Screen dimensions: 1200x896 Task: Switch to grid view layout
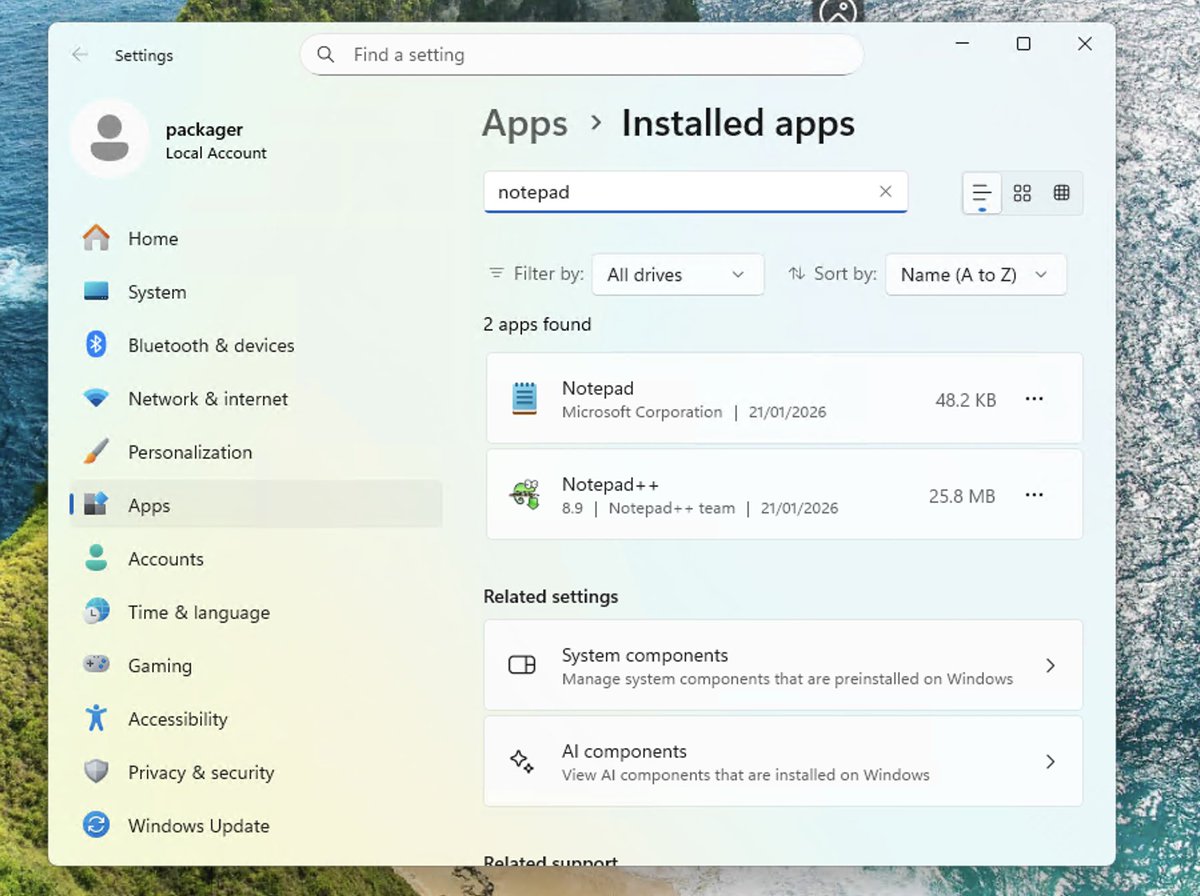point(1022,193)
